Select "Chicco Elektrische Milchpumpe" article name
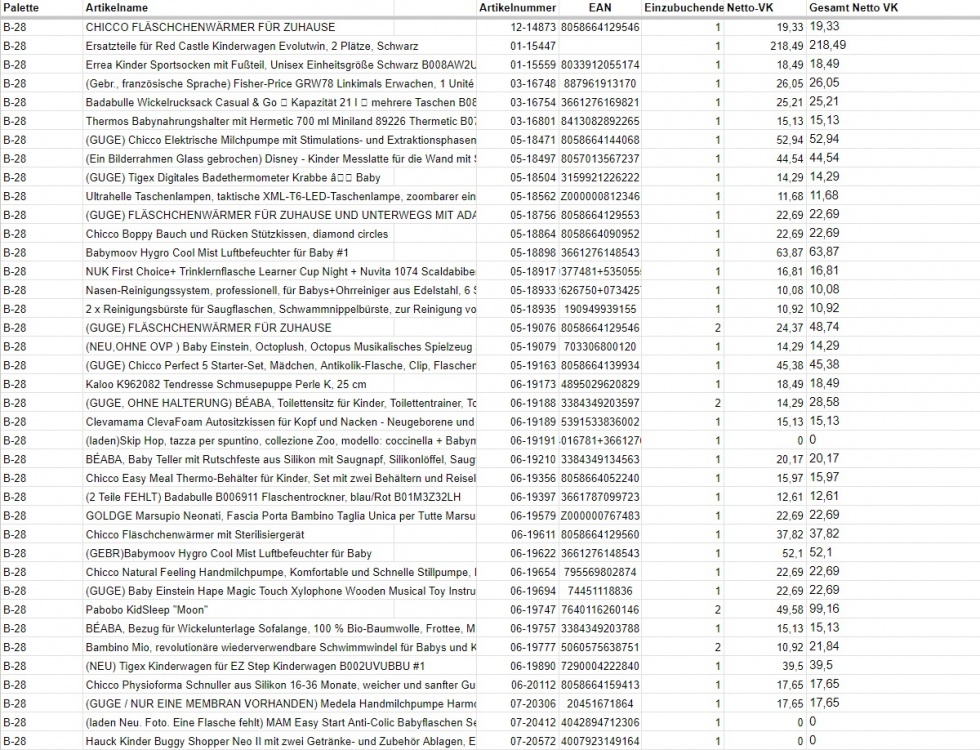Image resolution: width=980 pixels, height=750 pixels. [x=281, y=139]
